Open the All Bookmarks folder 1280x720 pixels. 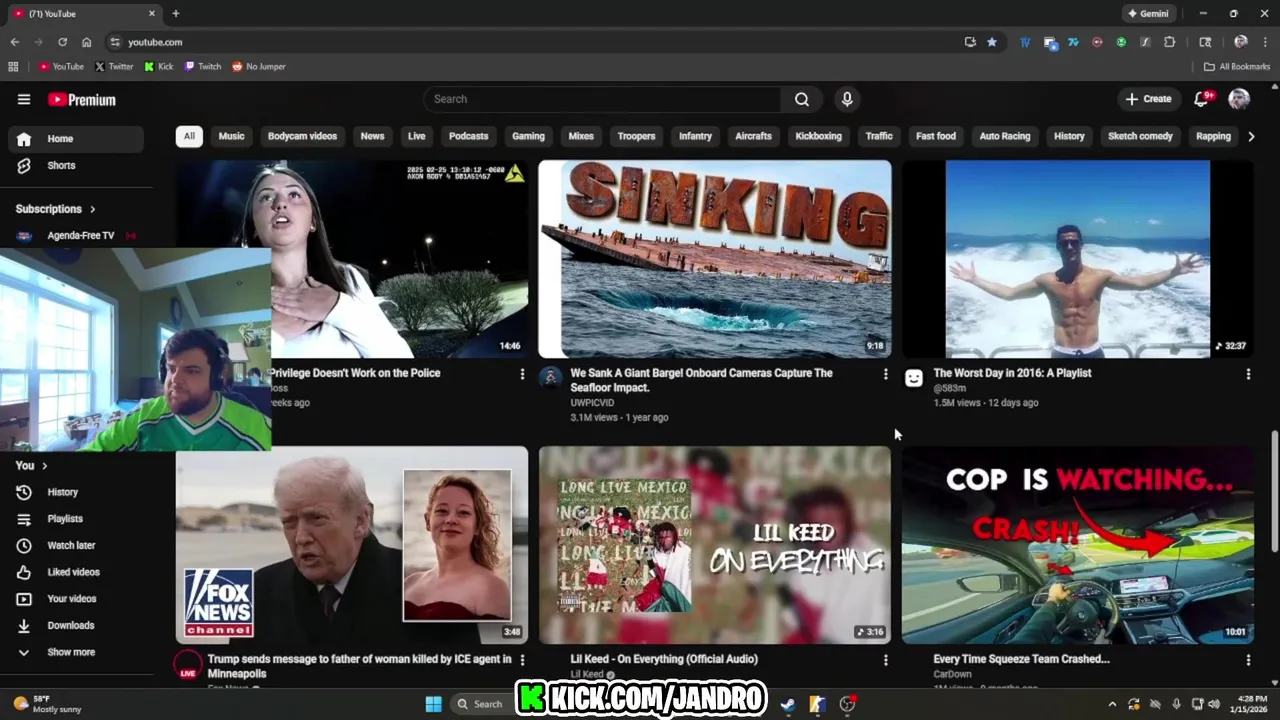click(1237, 67)
